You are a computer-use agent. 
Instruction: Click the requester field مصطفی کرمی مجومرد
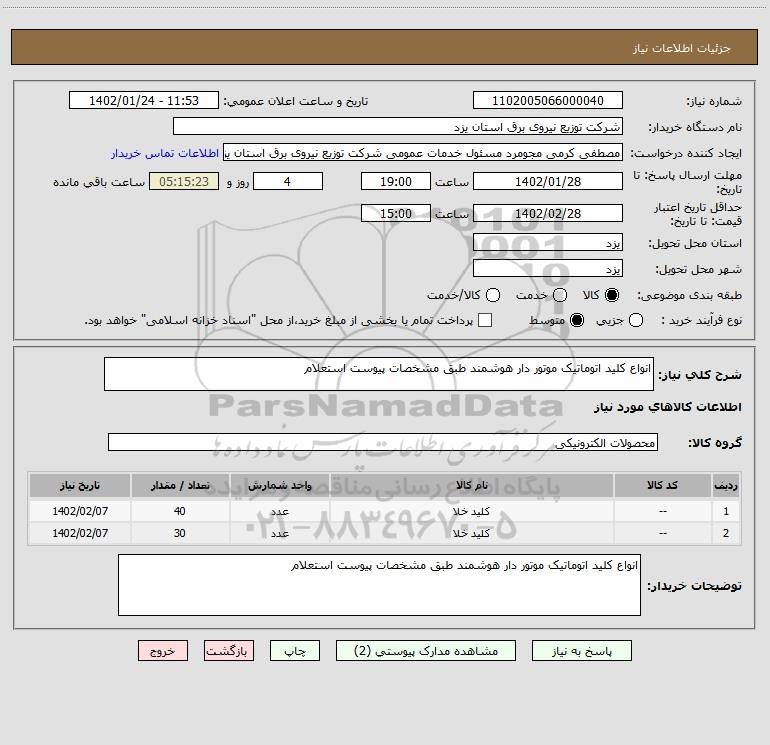click(423, 153)
